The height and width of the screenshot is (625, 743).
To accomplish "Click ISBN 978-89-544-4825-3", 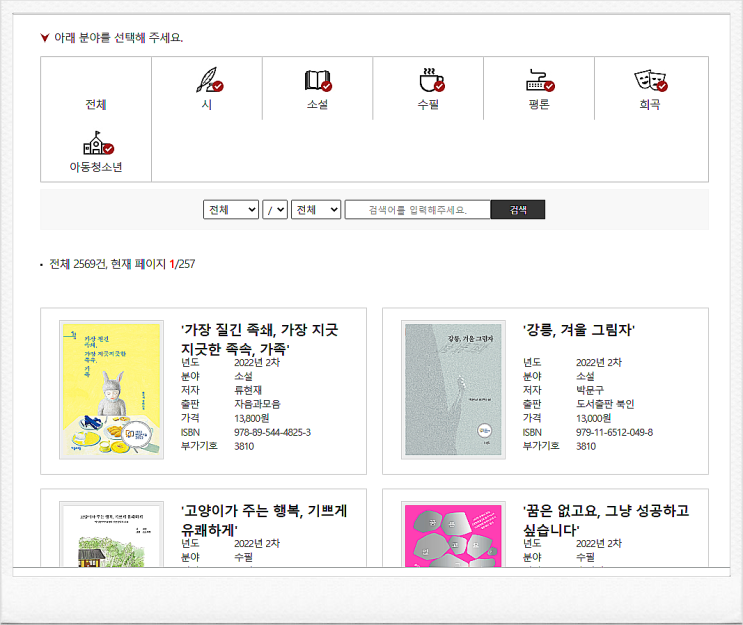I will [272, 432].
